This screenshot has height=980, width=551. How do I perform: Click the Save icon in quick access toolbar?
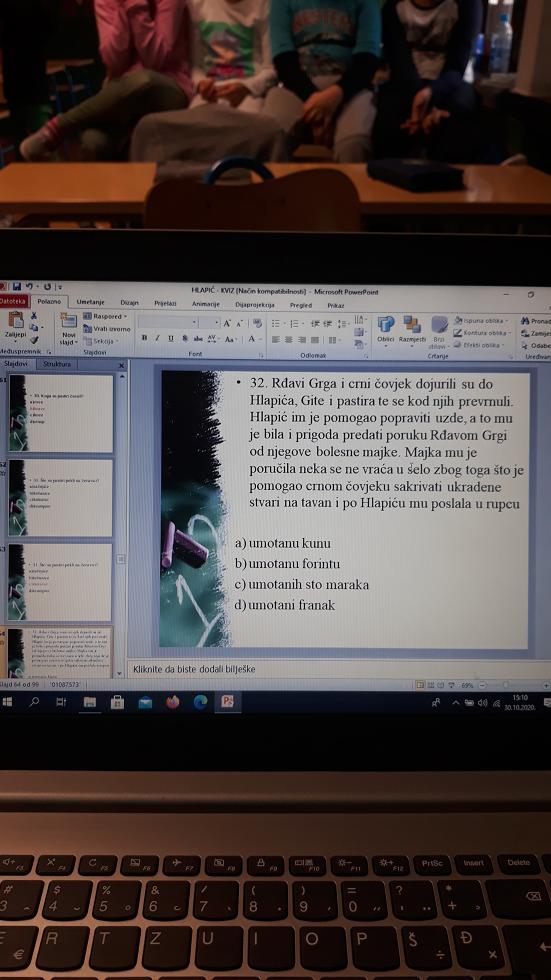point(17,286)
